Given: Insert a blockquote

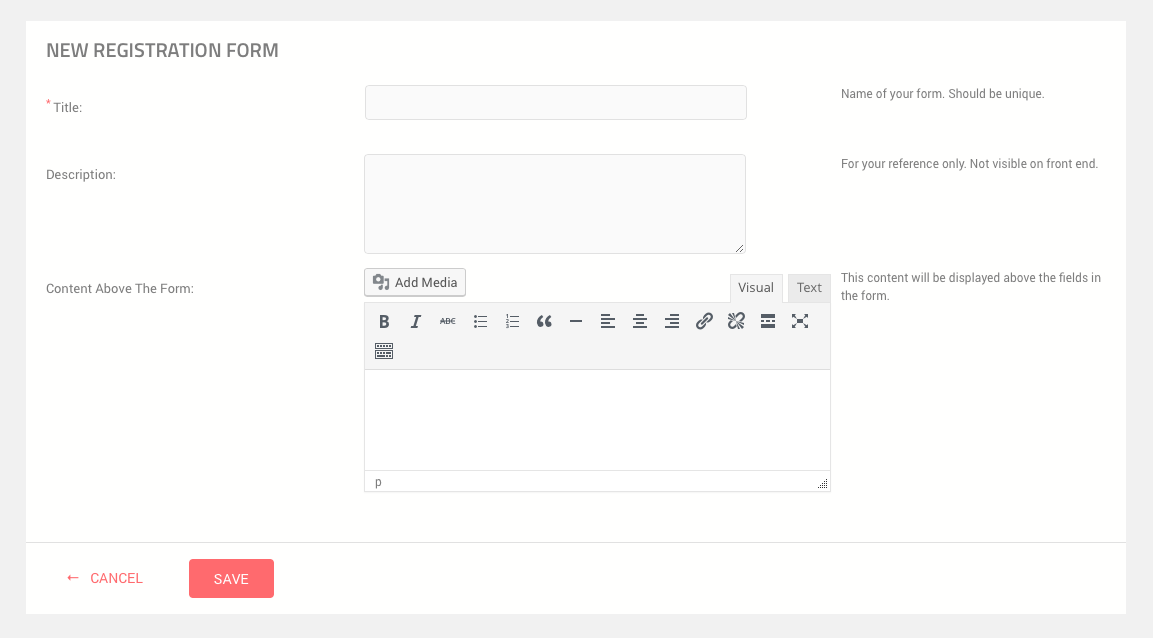Looking at the screenshot, I should pos(544,322).
